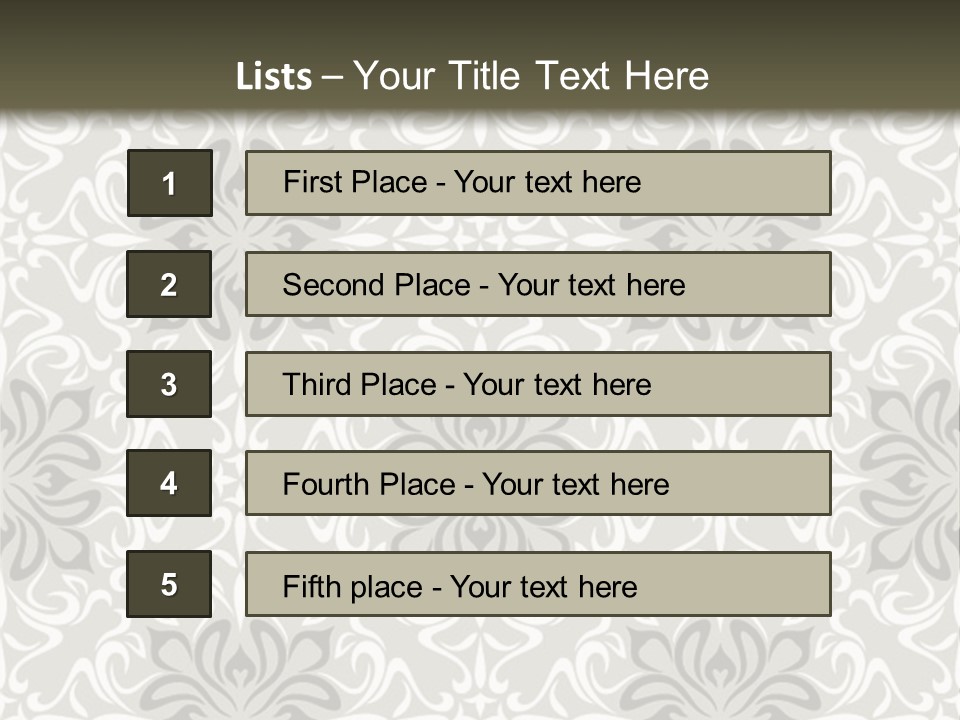Click the Second Place text bar
The image size is (960, 720).
click(x=538, y=284)
